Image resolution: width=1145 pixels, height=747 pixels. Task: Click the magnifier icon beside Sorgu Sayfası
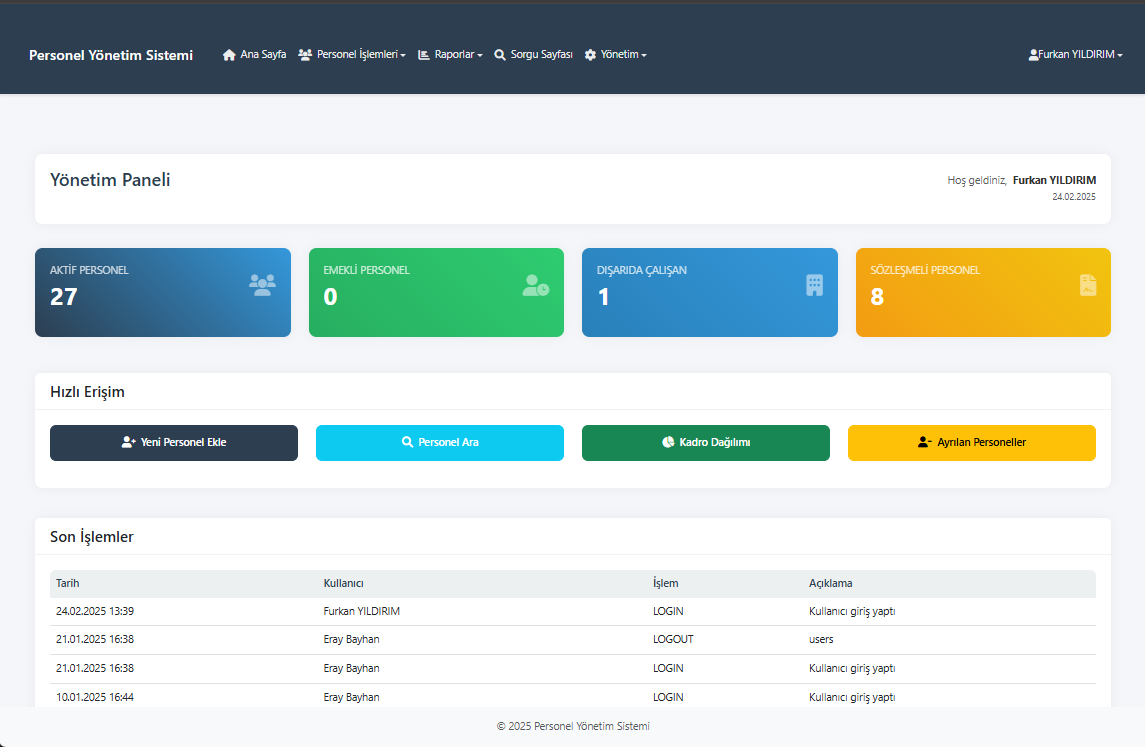coord(500,55)
